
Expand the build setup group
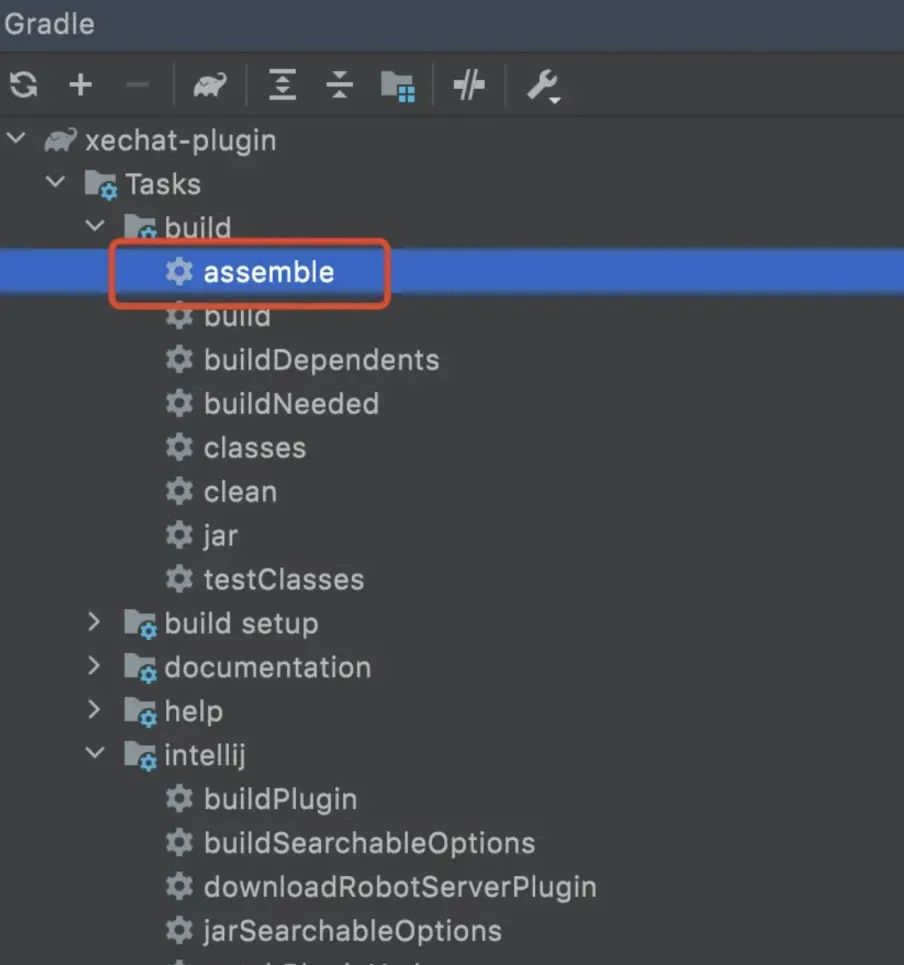coord(94,622)
